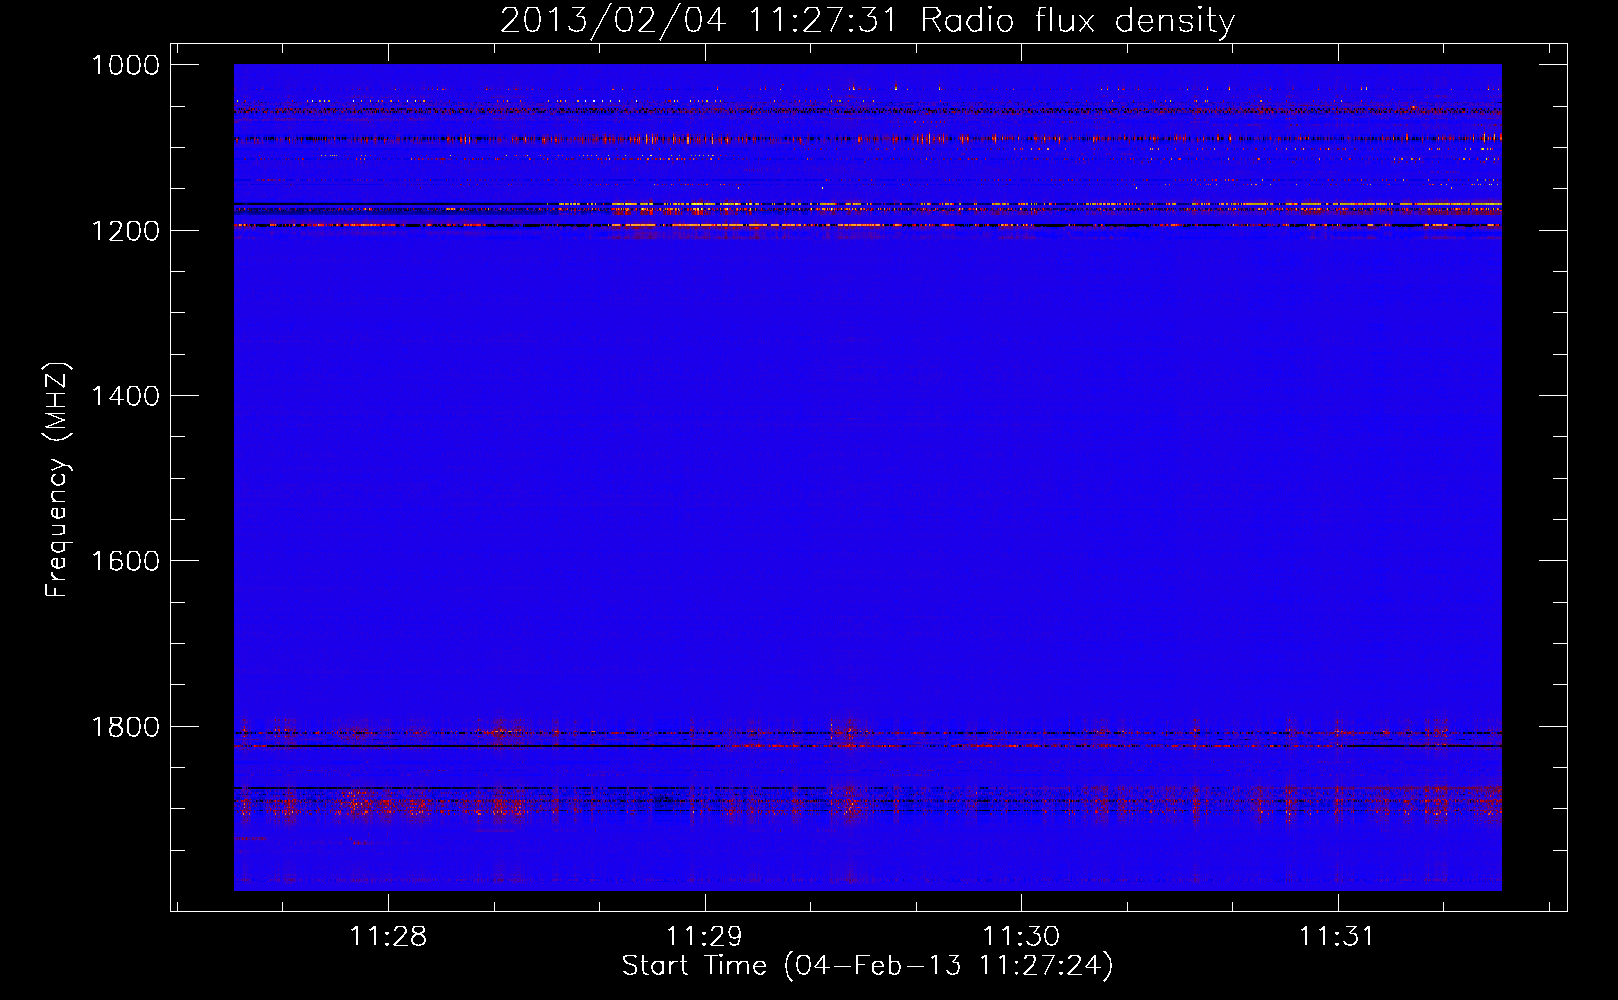Image resolution: width=1618 pixels, height=1000 pixels.
Task: Click the '04-Feb-13 11:27:24' start time text
Action: (x=948, y=966)
